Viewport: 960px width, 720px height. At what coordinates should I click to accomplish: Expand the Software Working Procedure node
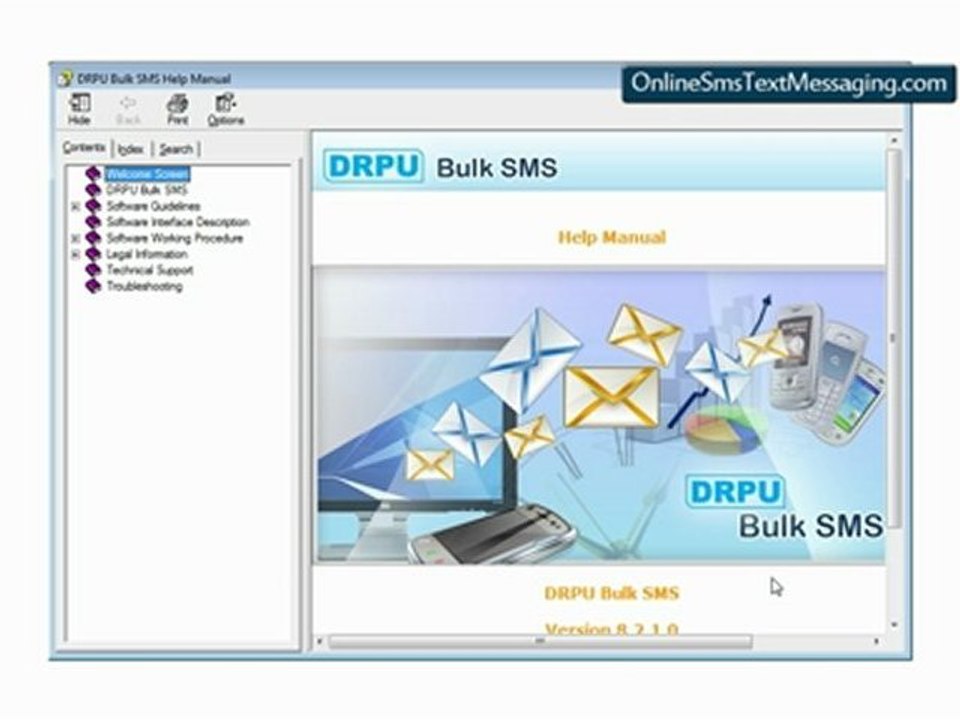tap(75, 238)
